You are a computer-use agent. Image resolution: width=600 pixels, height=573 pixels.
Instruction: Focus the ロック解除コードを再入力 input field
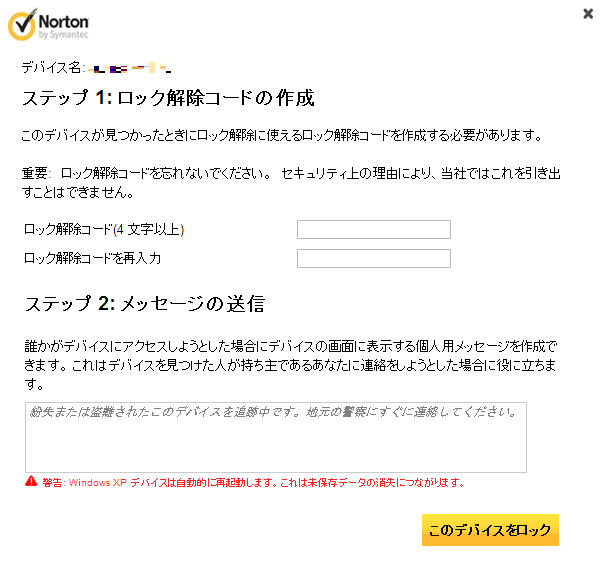(x=374, y=258)
